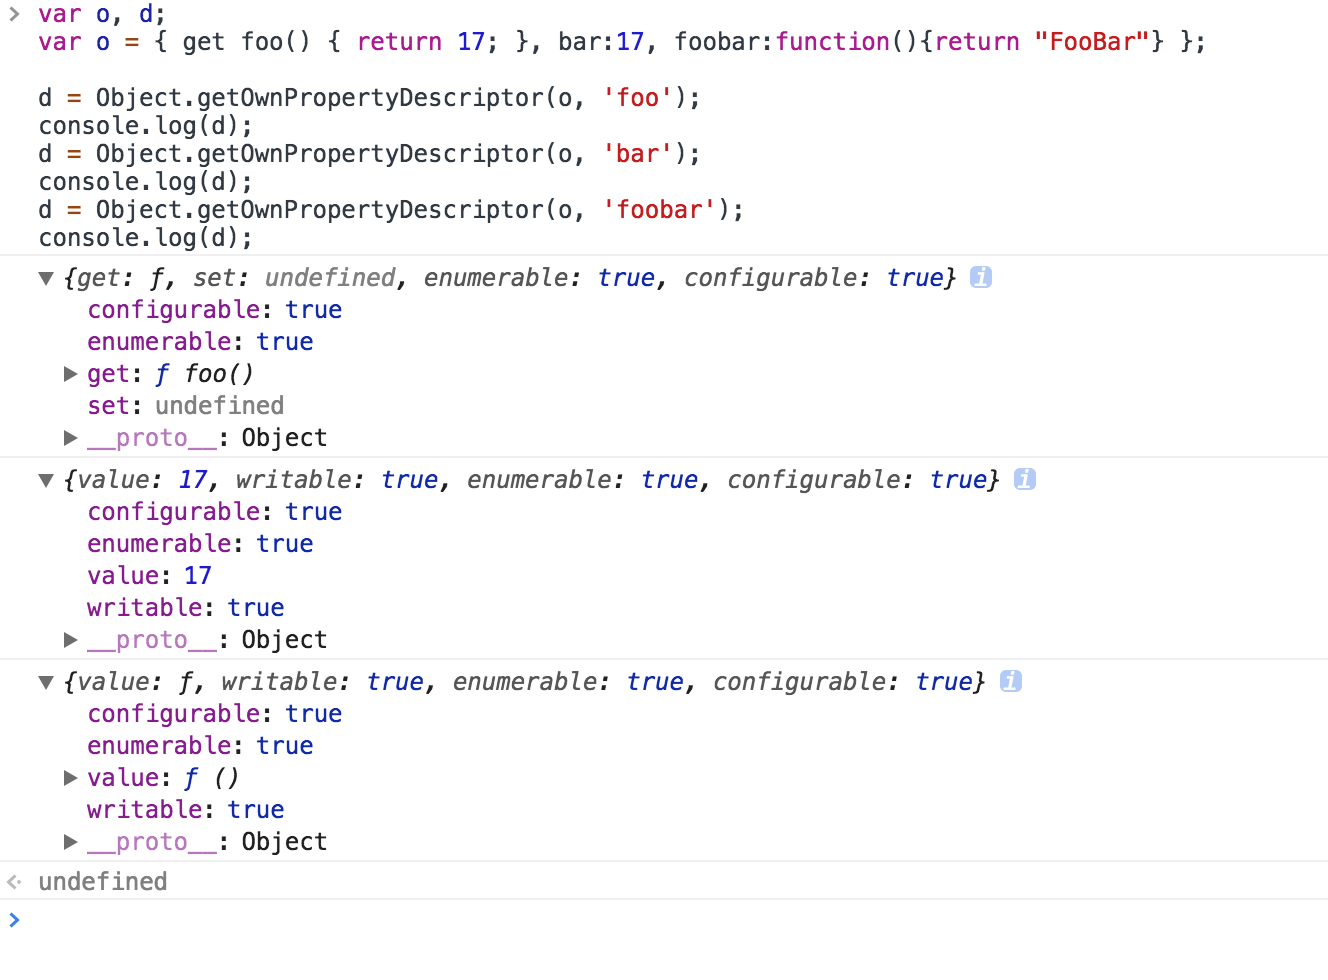This screenshot has width=1328, height=980.
Task: Click the 'writable: true' row under value: f
Action: (185, 810)
